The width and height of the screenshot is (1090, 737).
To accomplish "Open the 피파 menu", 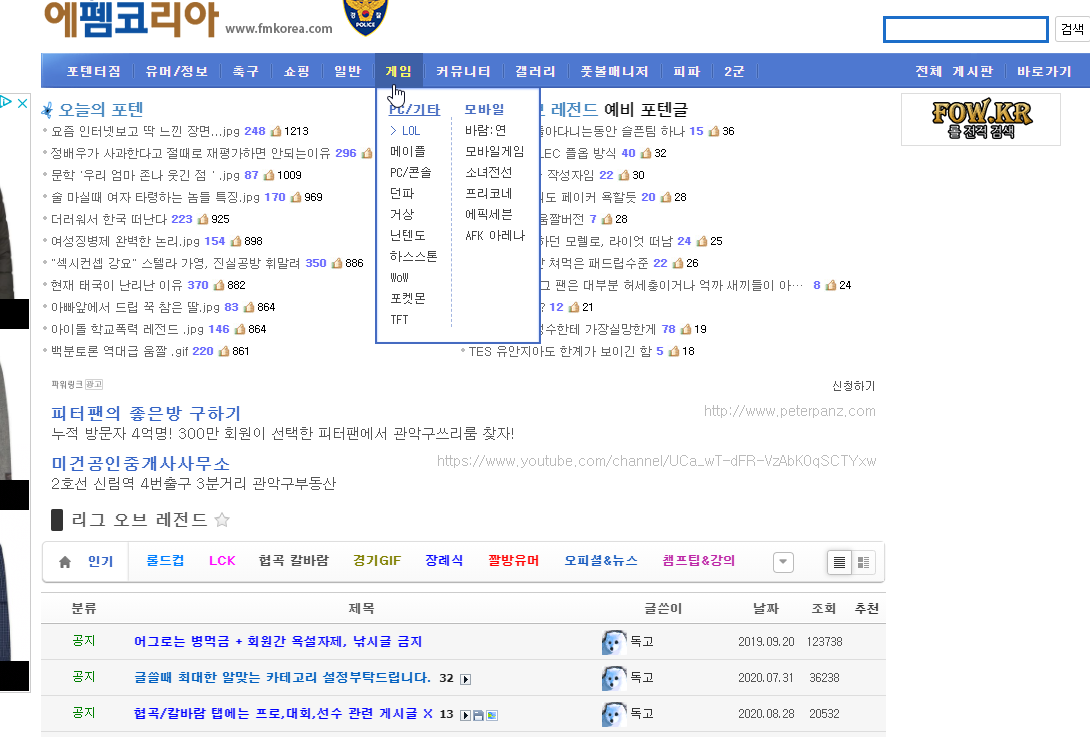I will click(x=687, y=71).
